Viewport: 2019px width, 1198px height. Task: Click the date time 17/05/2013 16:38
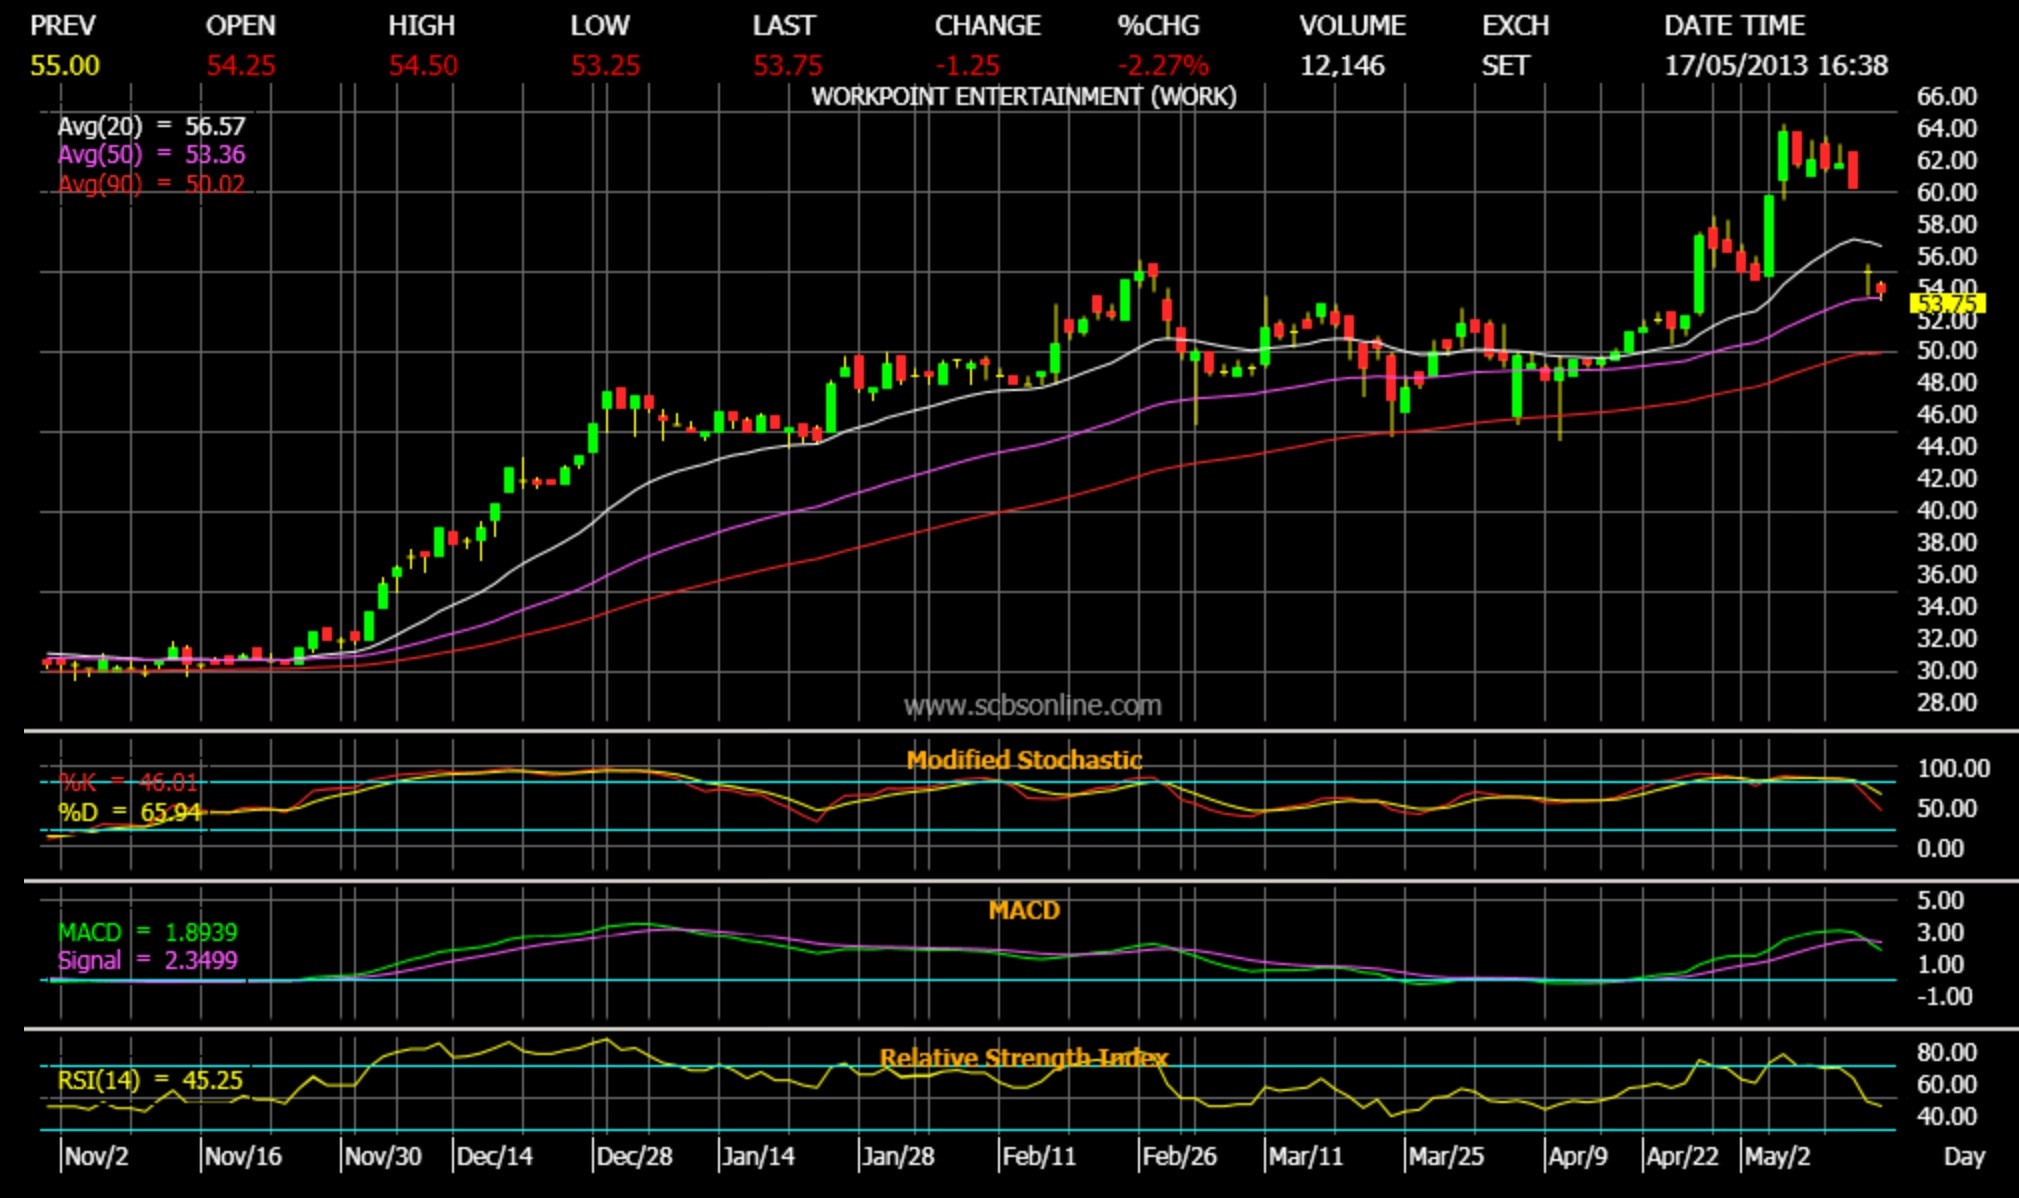(x=1776, y=66)
